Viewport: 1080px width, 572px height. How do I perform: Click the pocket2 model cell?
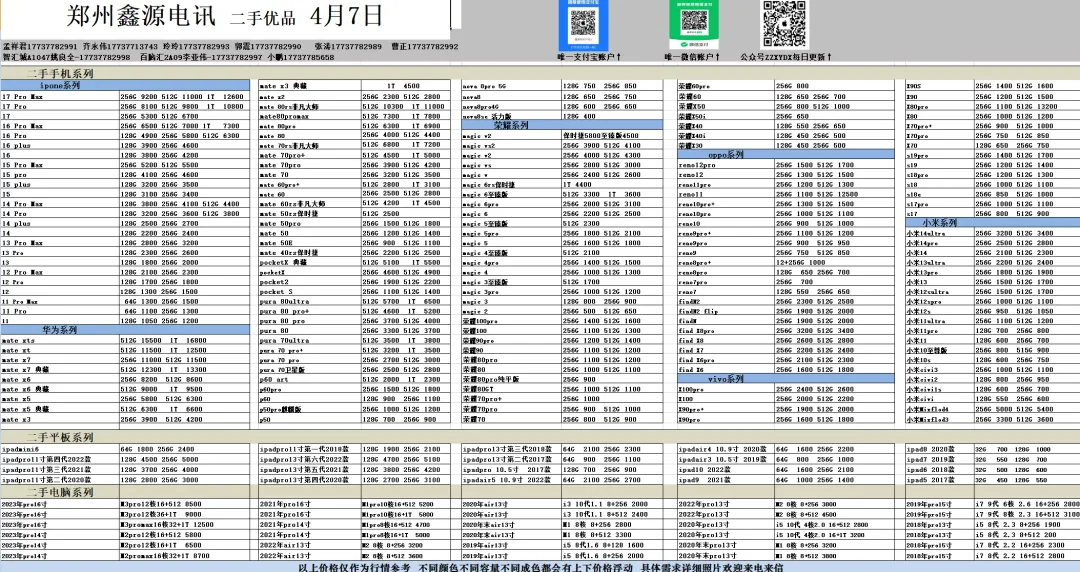(x=310, y=282)
